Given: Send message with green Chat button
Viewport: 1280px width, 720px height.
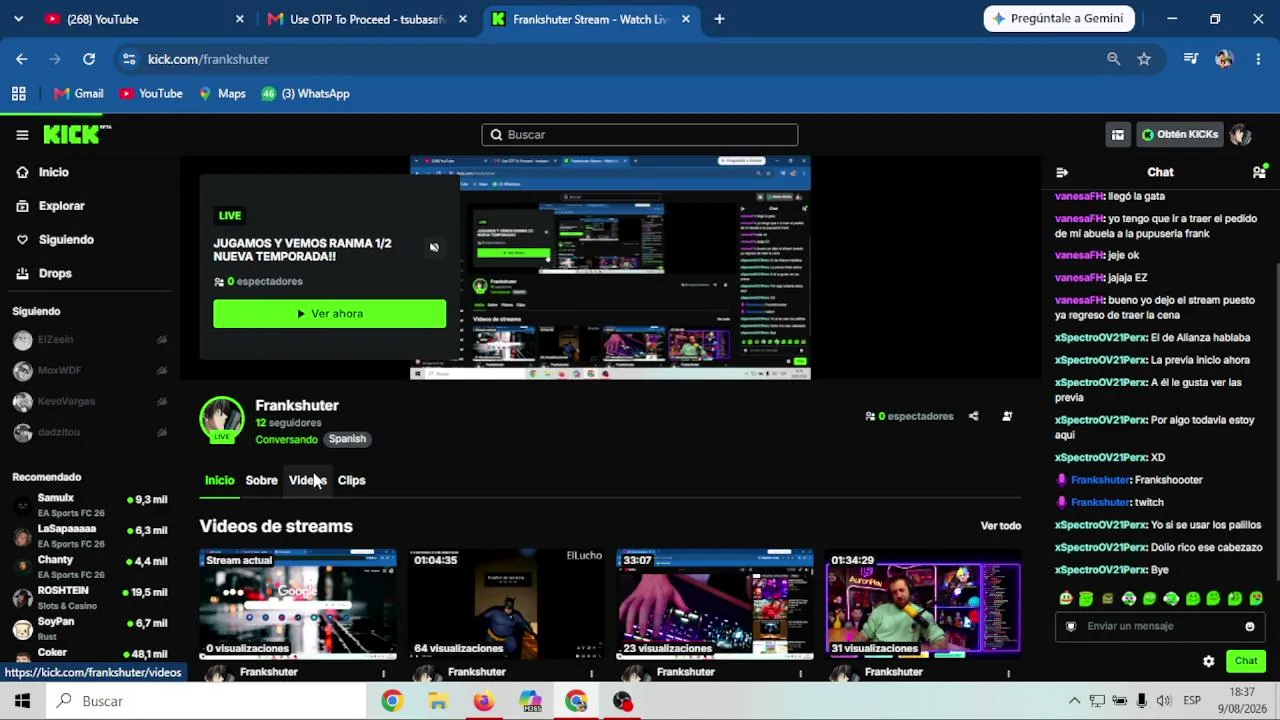Looking at the screenshot, I should [x=1246, y=661].
